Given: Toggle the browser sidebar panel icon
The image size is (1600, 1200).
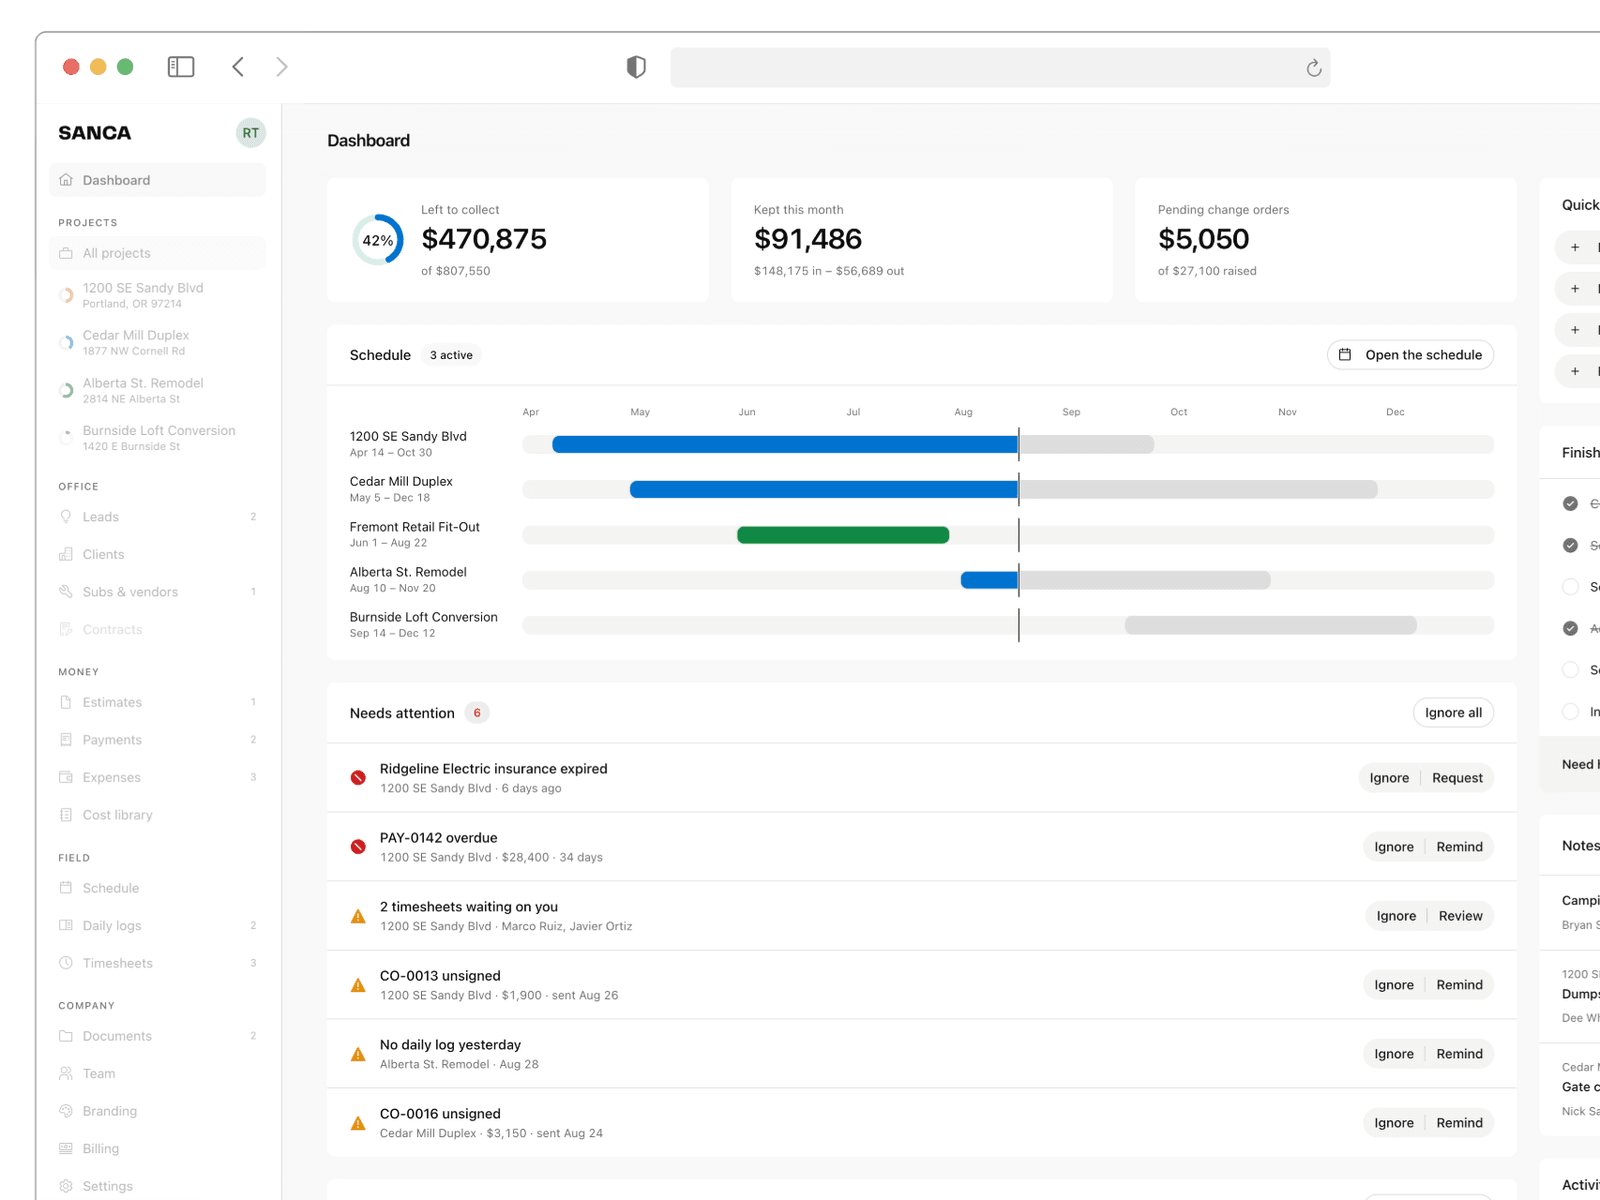Looking at the screenshot, I should point(181,67).
